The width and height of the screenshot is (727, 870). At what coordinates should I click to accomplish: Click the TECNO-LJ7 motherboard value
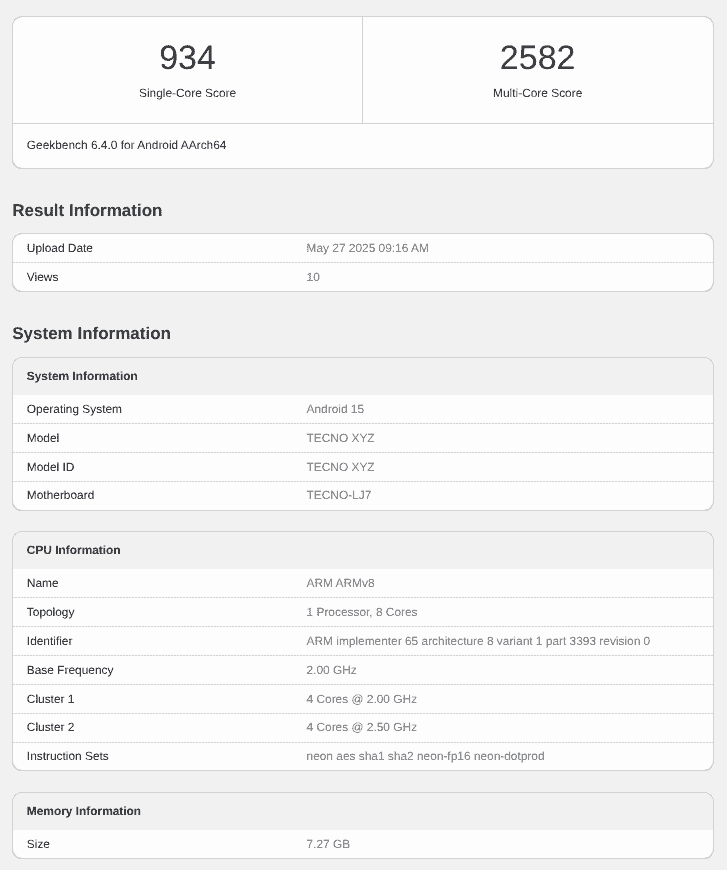338,495
